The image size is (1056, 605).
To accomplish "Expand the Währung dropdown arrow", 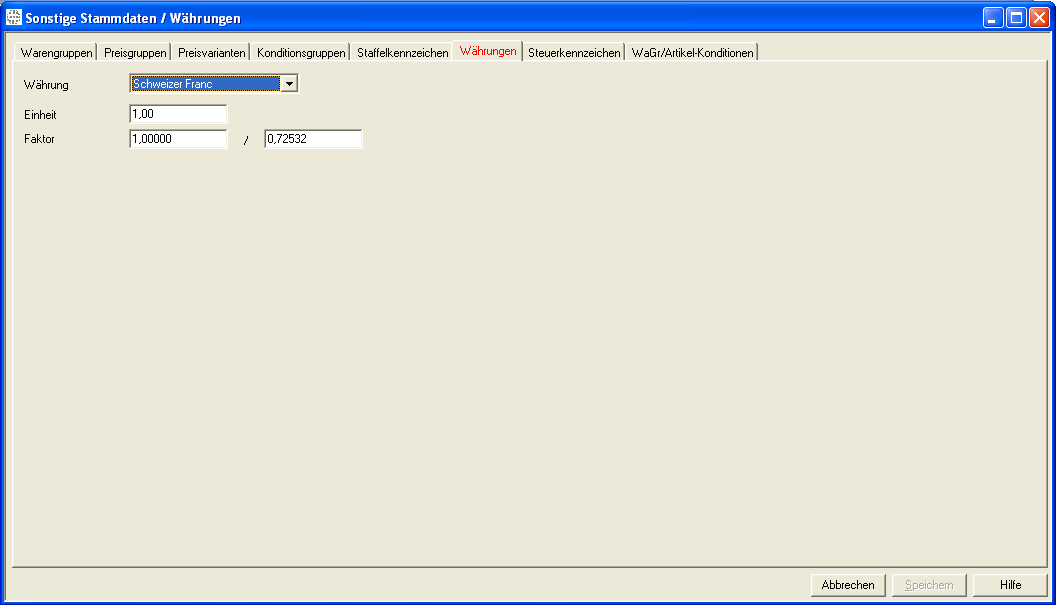I will pos(289,85).
